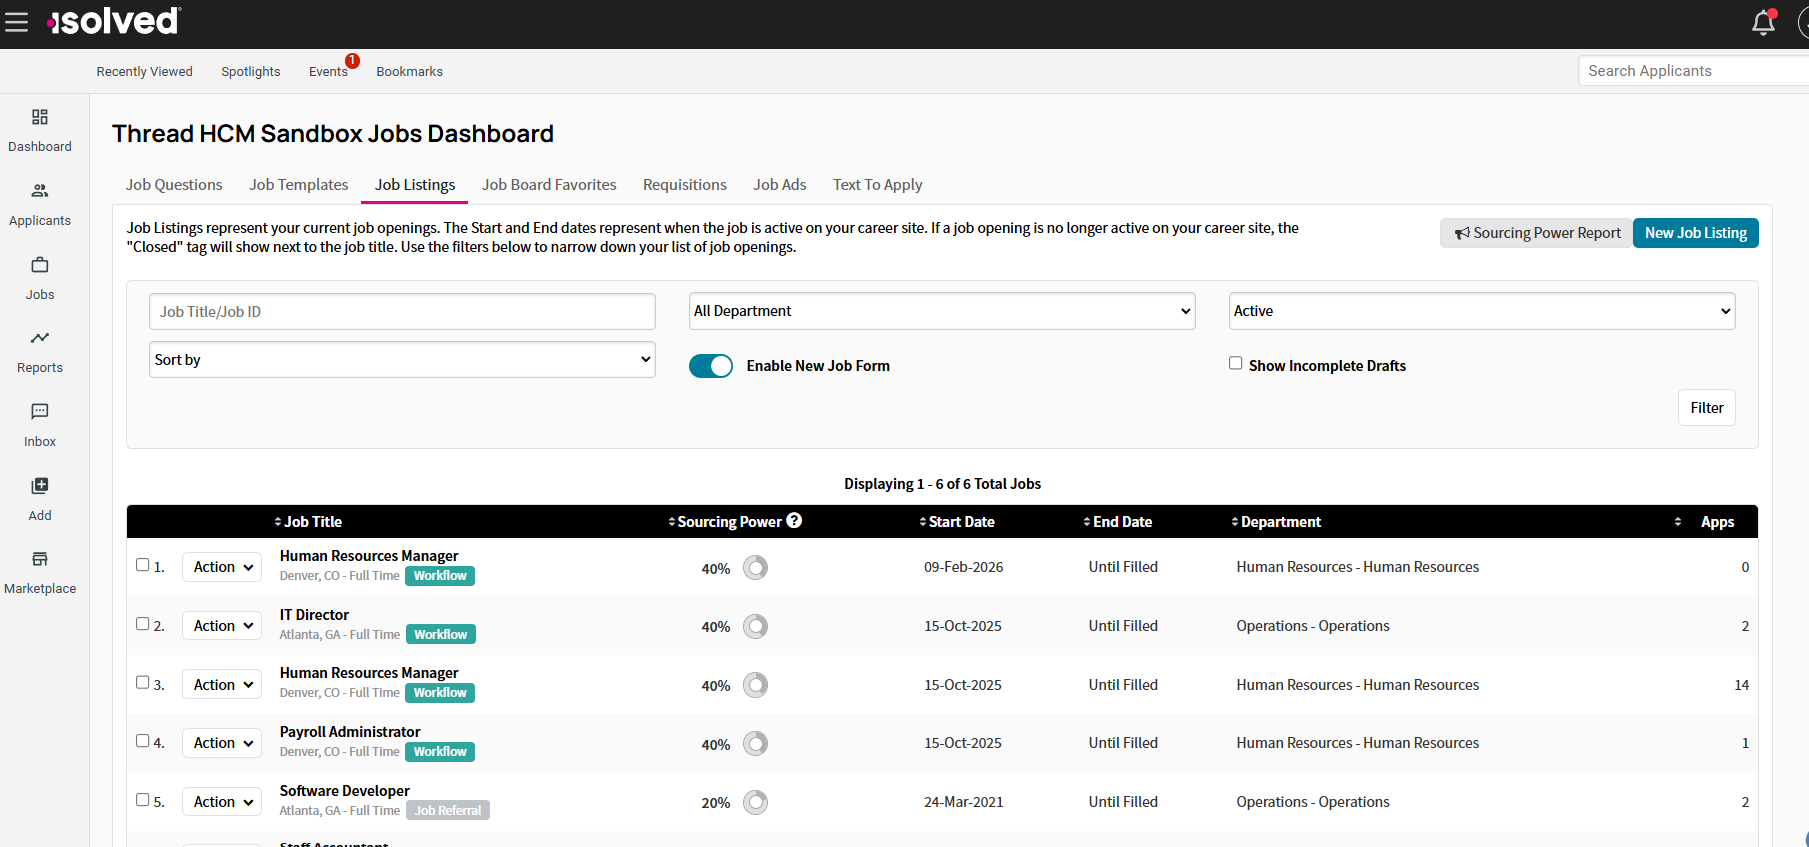Switch to the Job Templates tab
Image resolution: width=1809 pixels, height=847 pixels.
(x=299, y=185)
